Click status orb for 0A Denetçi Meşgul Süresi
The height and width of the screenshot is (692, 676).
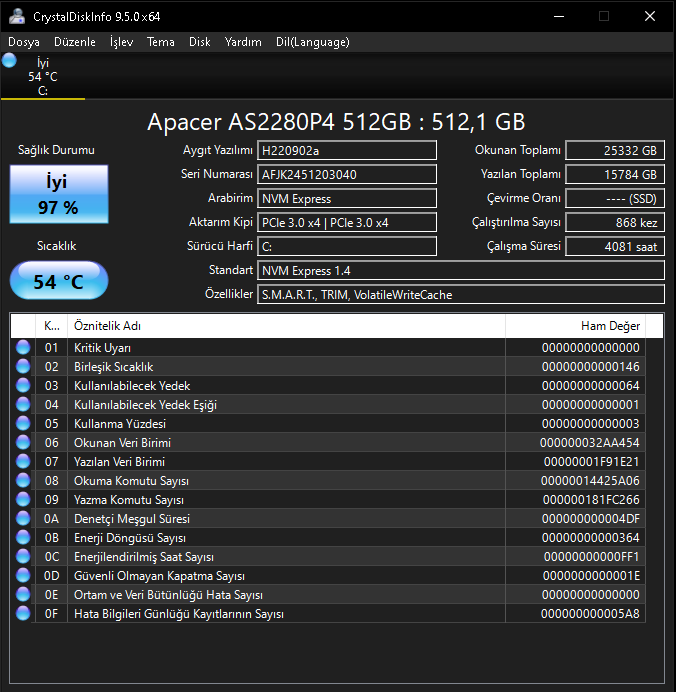(23, 518)
